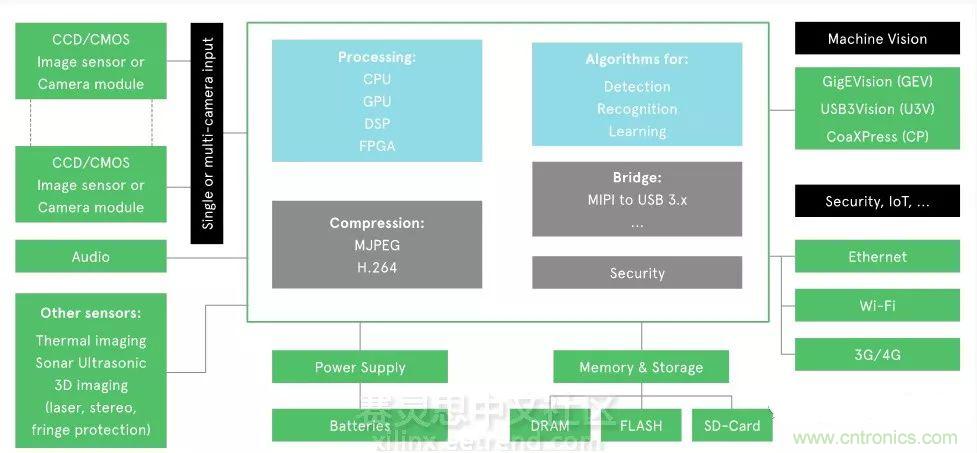Click the Bridge MIPI to USB block

point(637,199)
